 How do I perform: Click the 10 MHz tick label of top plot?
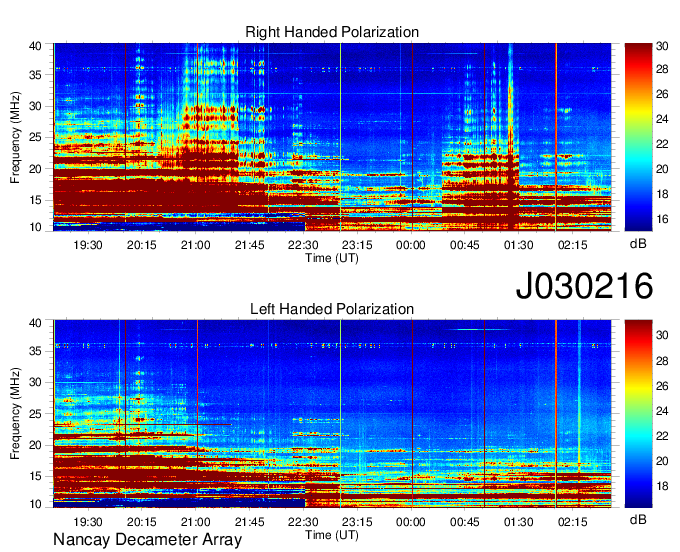pos(35,227)
